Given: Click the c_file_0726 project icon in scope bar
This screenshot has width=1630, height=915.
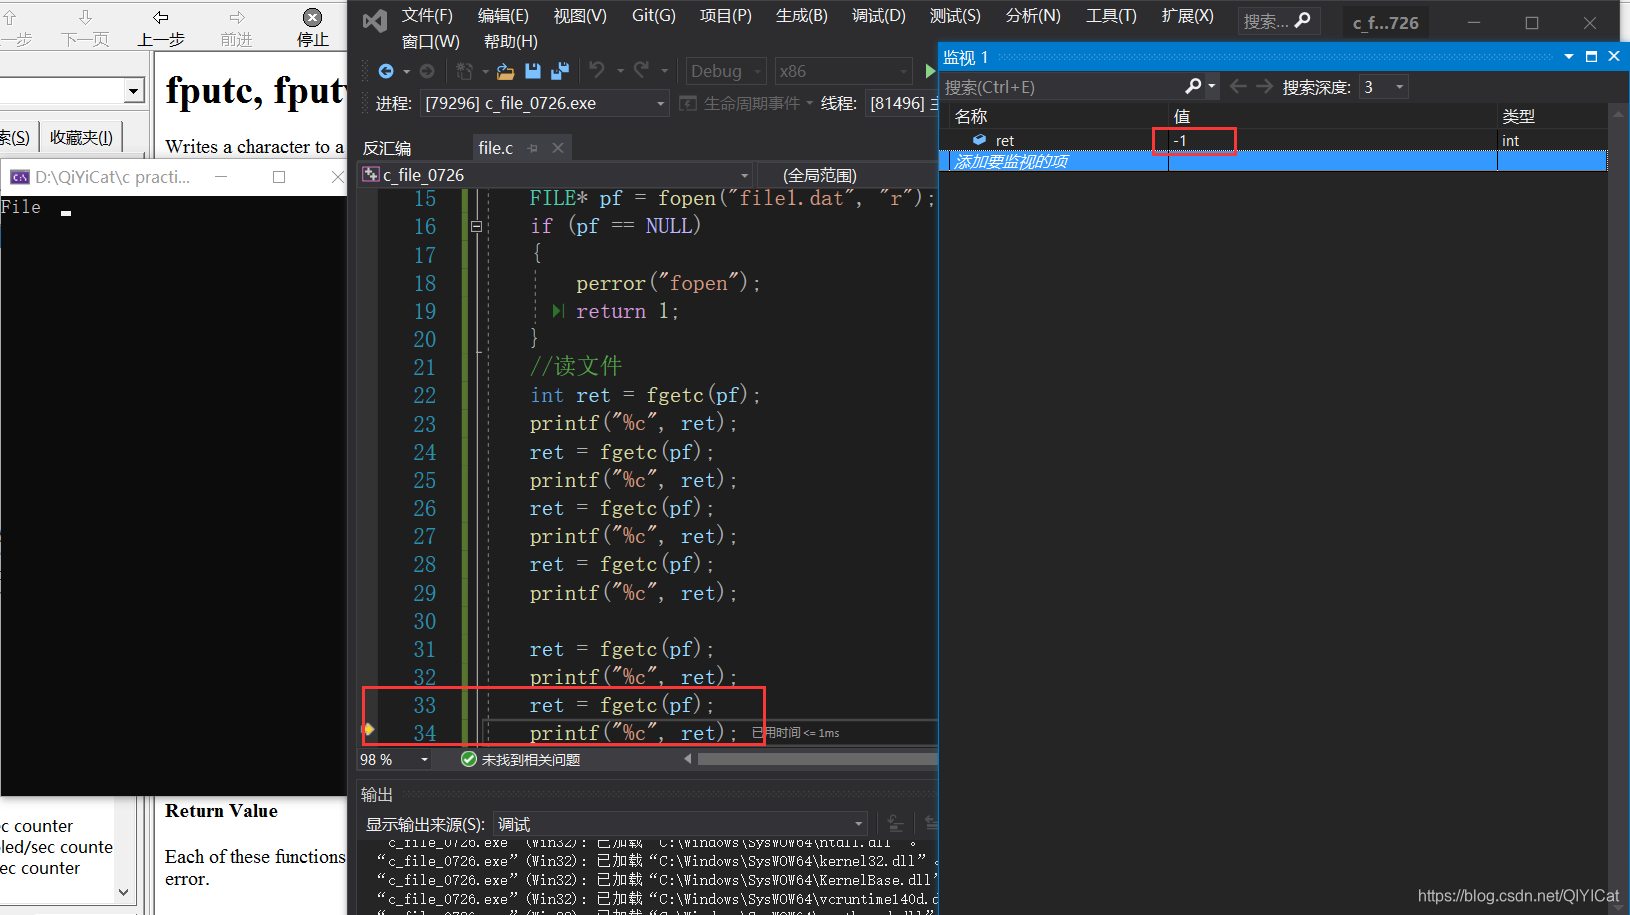Looking at the screenshot, I should tap(370, 175).
